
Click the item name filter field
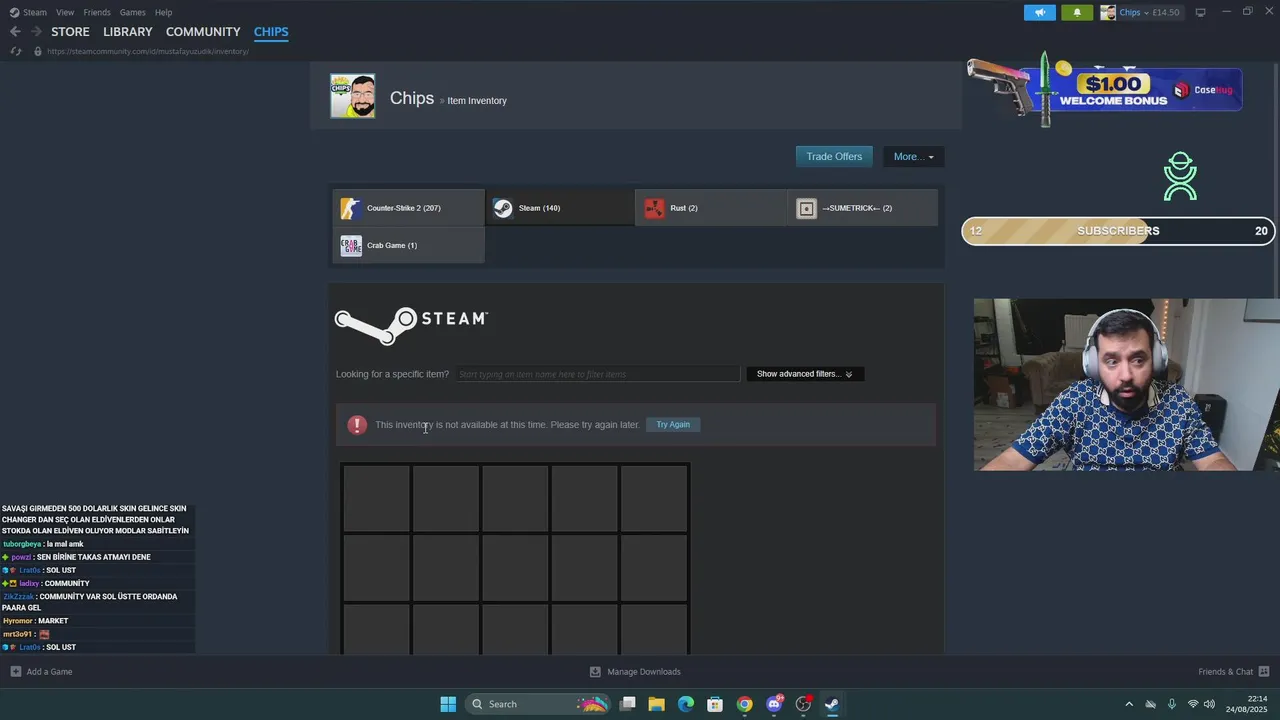pyautogui.click(x=598, y=374)
